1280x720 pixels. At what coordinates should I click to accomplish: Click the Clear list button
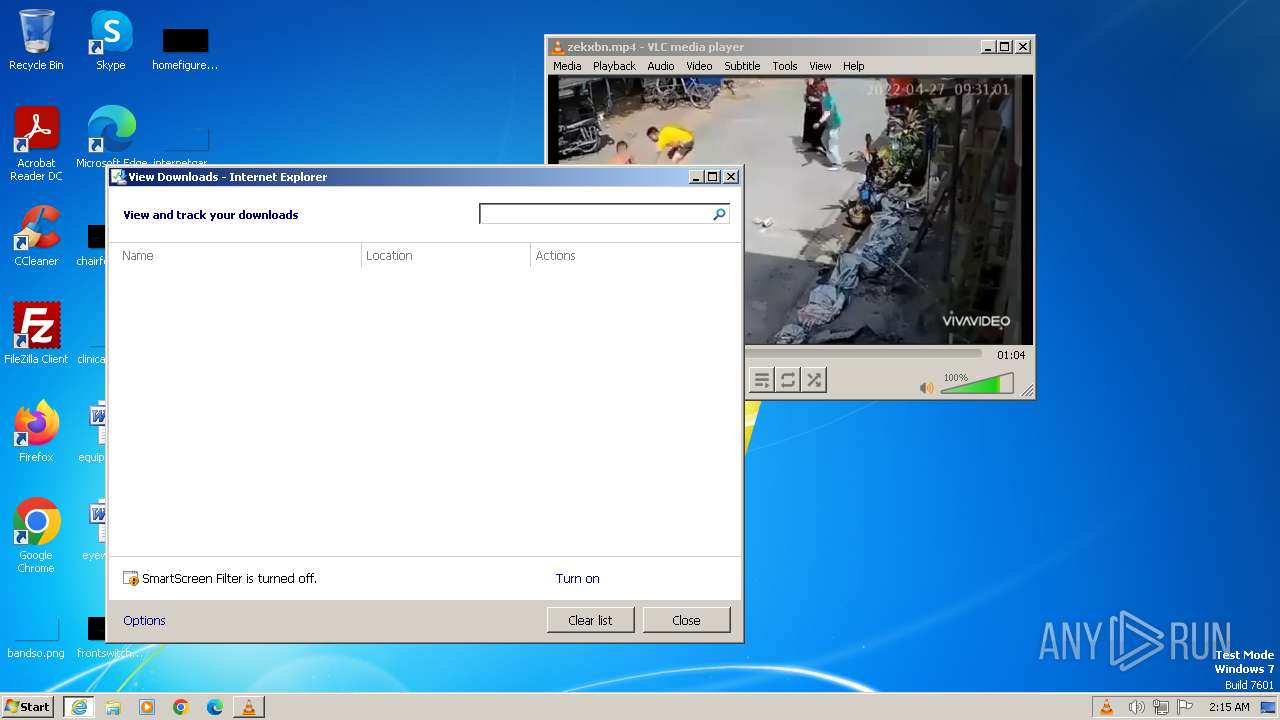click(590, 620)
